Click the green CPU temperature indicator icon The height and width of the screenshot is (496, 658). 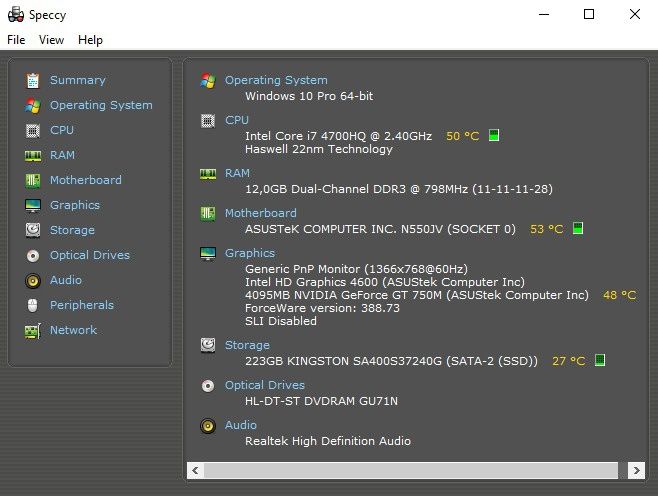click(x=494, y=136)
